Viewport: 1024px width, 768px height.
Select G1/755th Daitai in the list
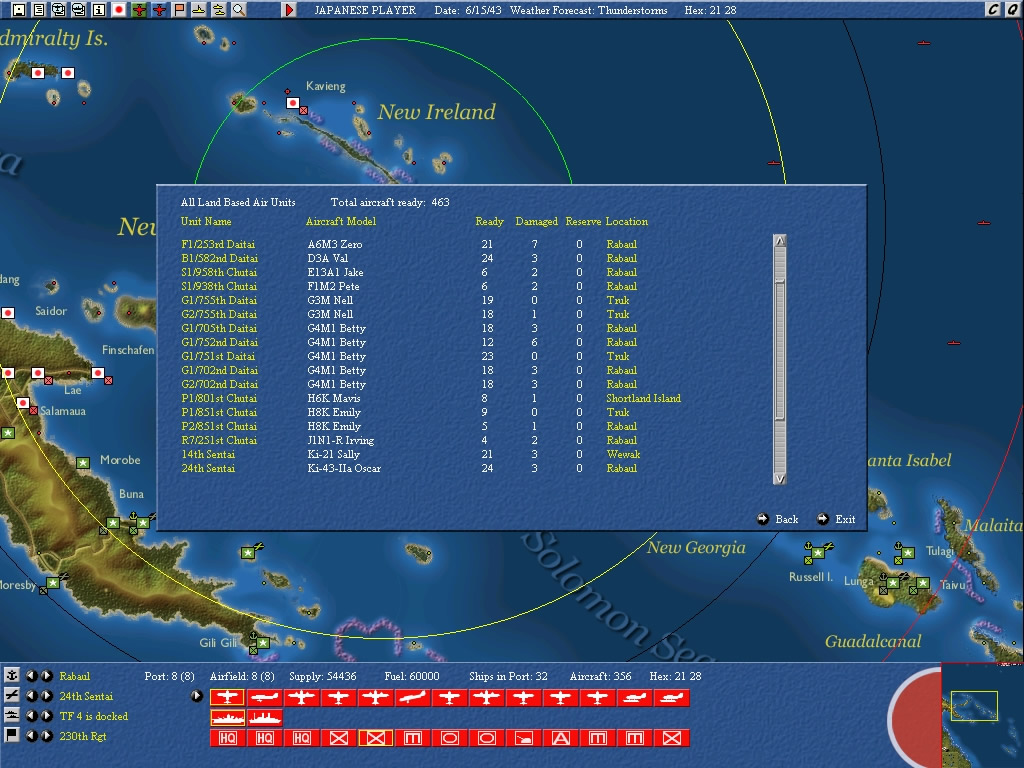click(x=219, y=300)
